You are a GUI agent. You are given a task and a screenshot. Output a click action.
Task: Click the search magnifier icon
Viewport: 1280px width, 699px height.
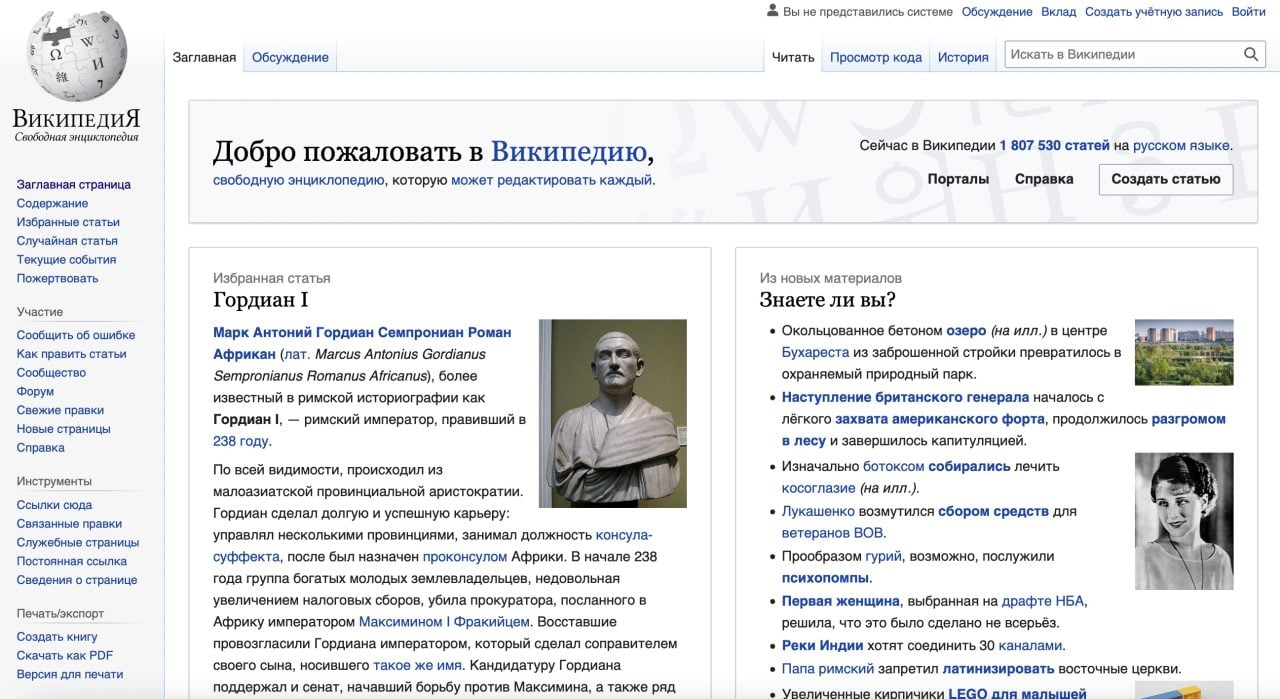click(1251, 55)
